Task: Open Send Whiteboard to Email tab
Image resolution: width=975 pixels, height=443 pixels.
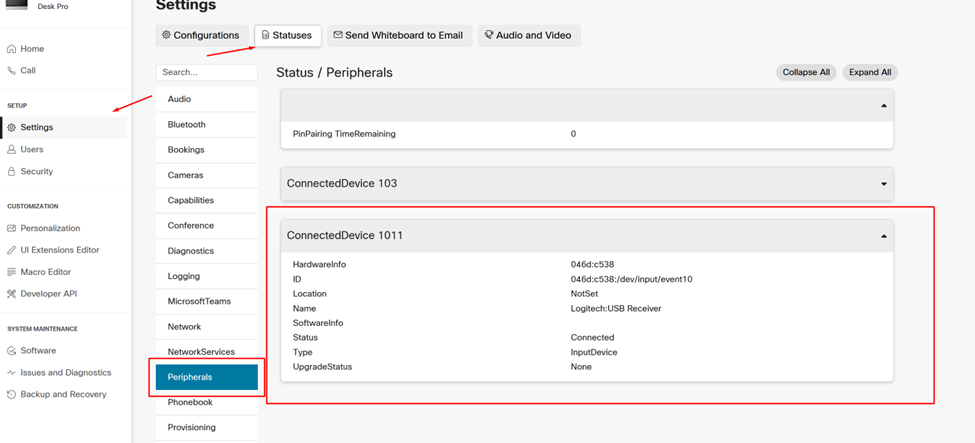Action: pos(398,35)
